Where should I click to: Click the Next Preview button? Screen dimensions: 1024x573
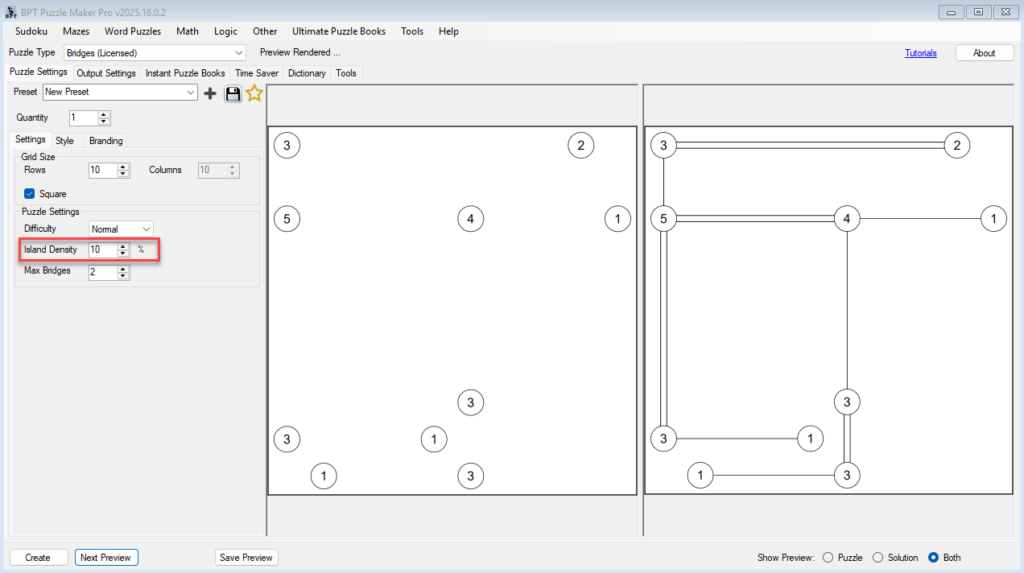click(106, 558)
